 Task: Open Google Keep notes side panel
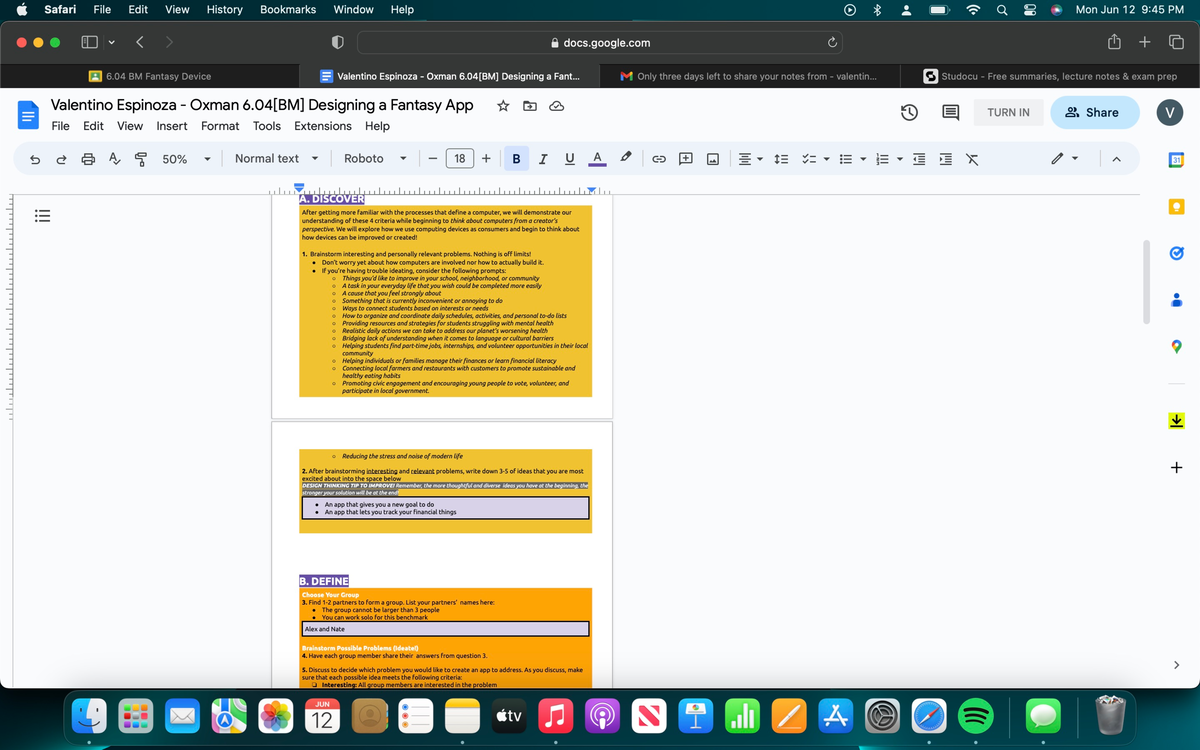click(x=1176, y=205)
